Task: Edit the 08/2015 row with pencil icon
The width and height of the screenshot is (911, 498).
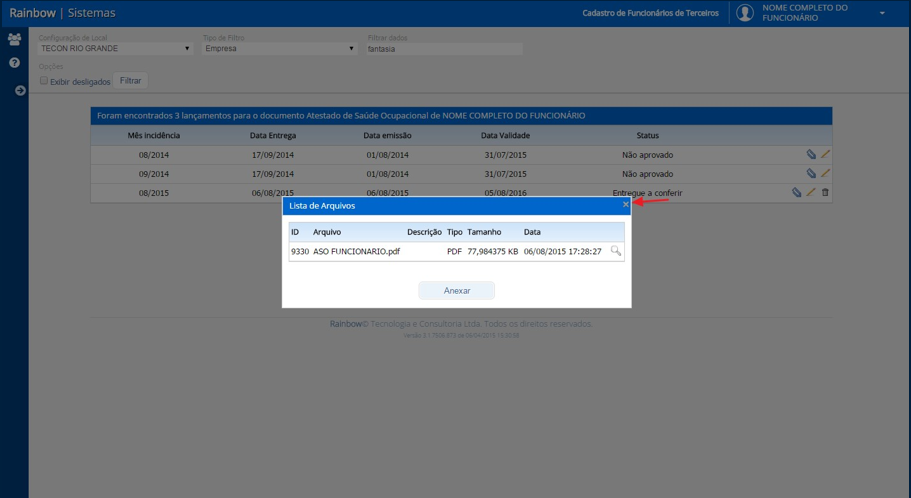Action: tap(810, 192)
